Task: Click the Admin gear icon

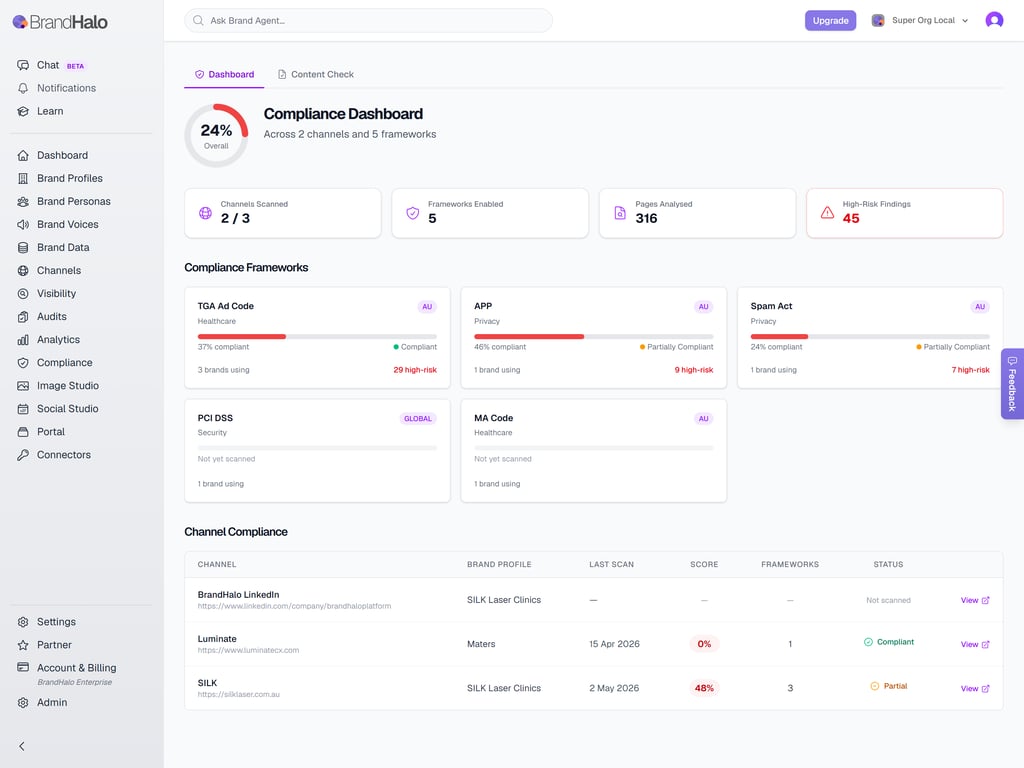Action: [23, 703]
